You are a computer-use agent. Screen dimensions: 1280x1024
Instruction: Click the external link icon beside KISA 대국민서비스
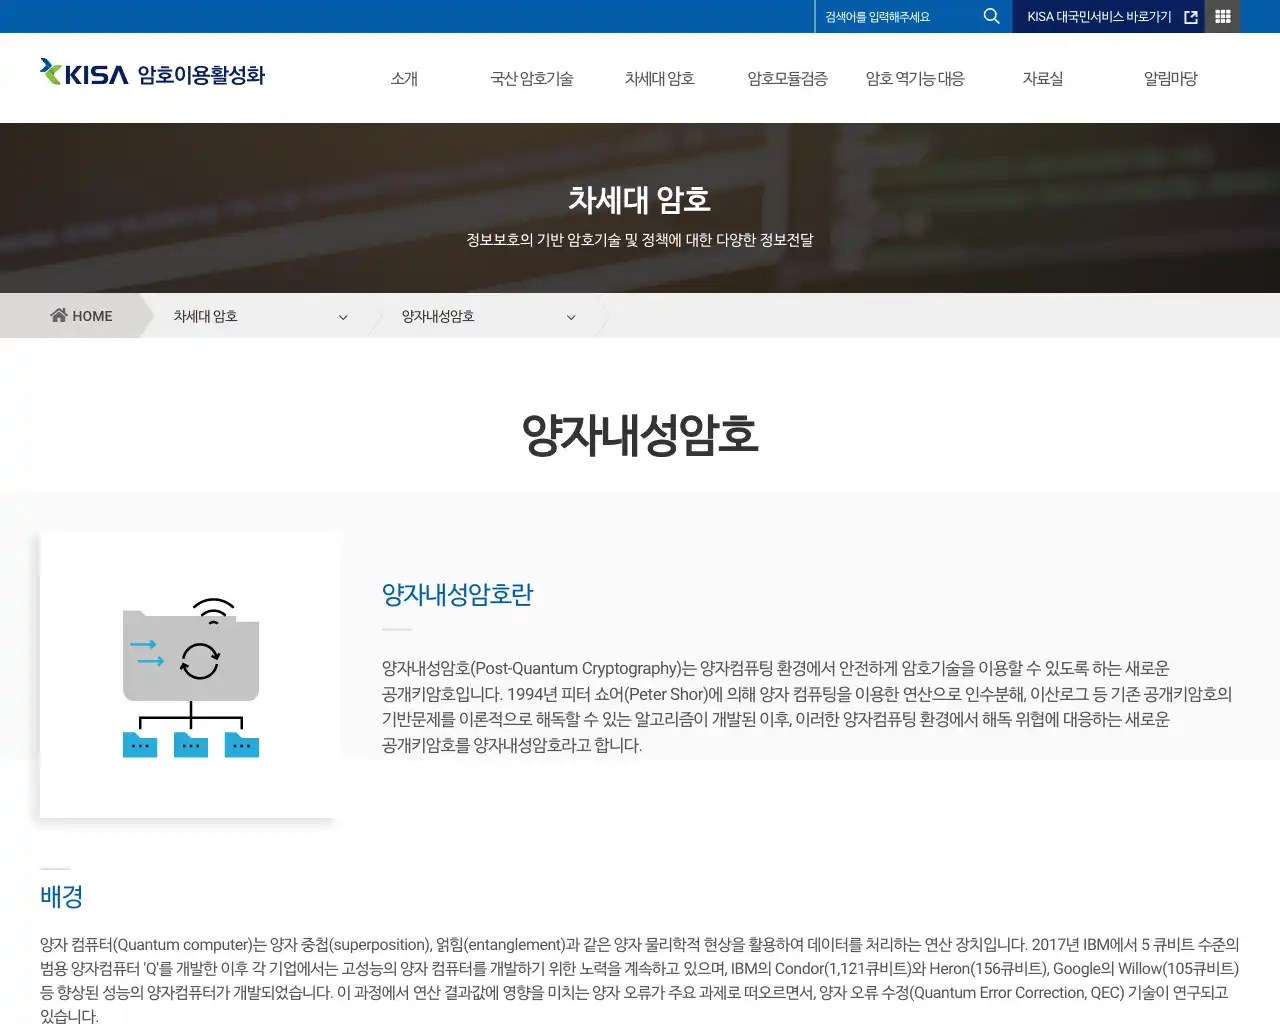1191,17
